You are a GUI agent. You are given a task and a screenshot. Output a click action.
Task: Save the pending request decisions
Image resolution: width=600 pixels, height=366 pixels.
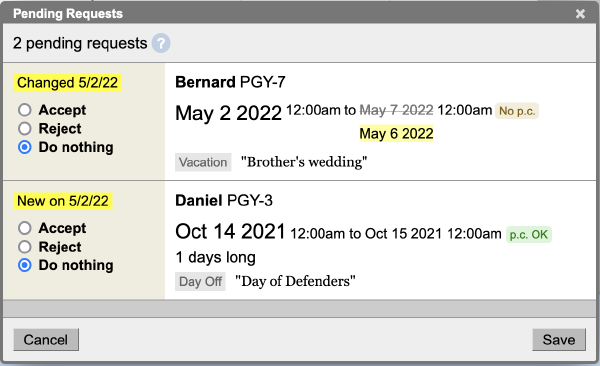click(x=559, y=340)
